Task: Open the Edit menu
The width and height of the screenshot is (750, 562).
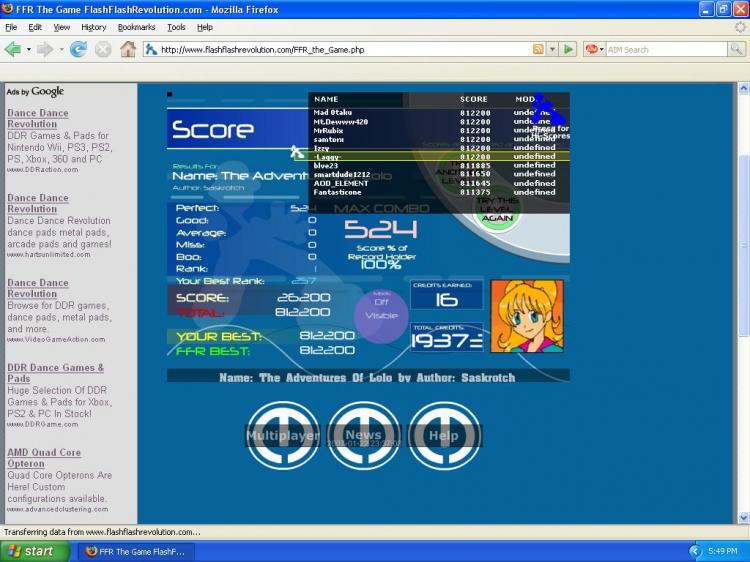Action: point(35,27)
